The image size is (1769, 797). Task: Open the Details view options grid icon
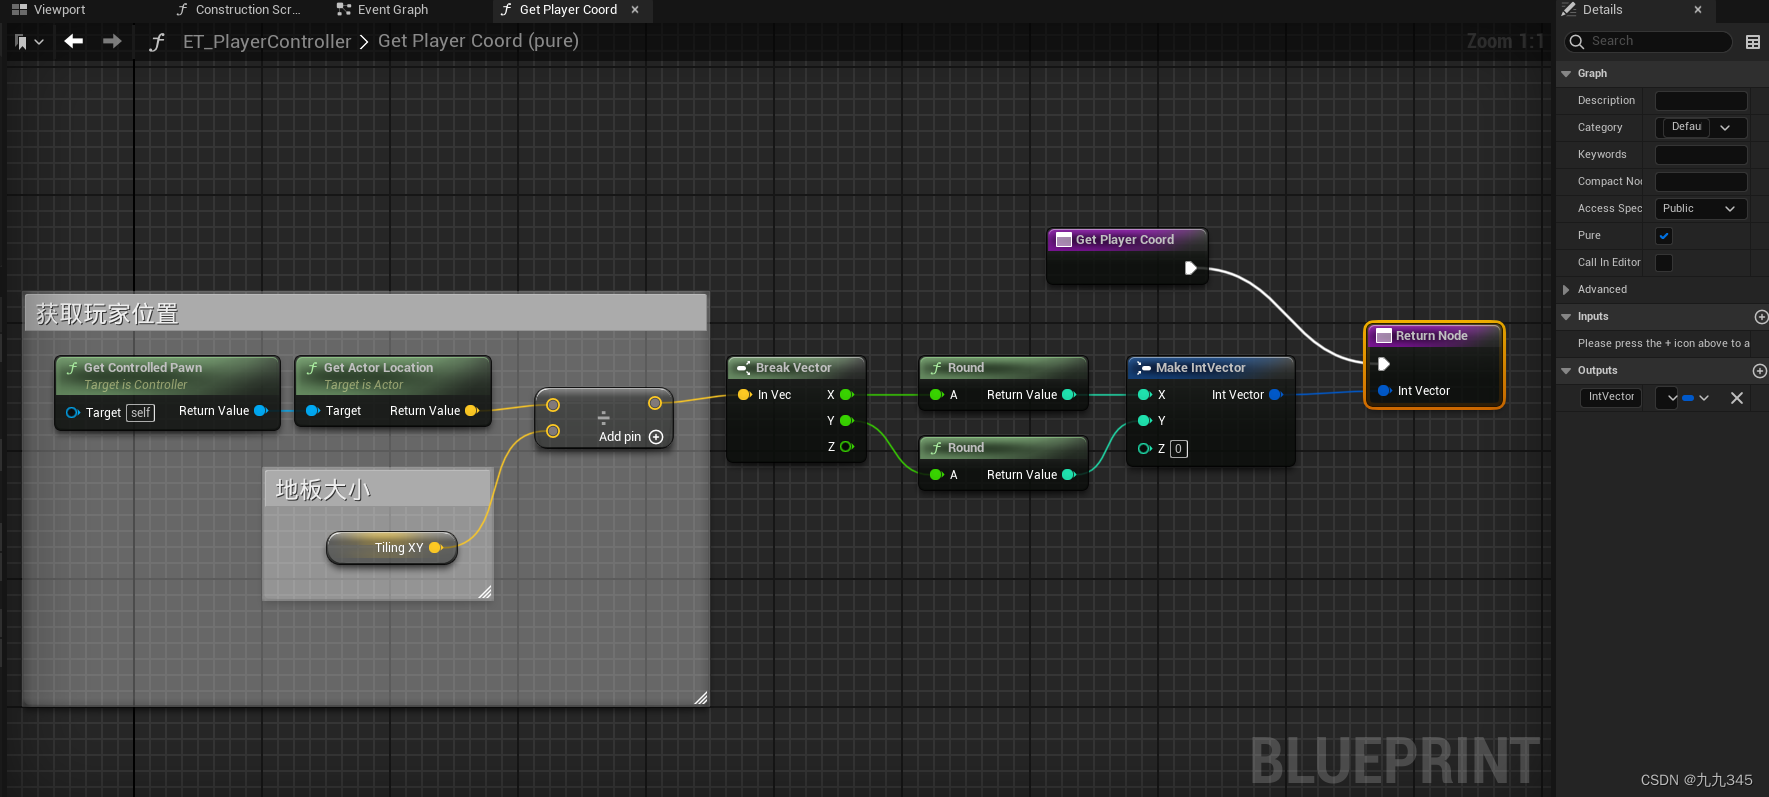click(x=1753, y=42)
